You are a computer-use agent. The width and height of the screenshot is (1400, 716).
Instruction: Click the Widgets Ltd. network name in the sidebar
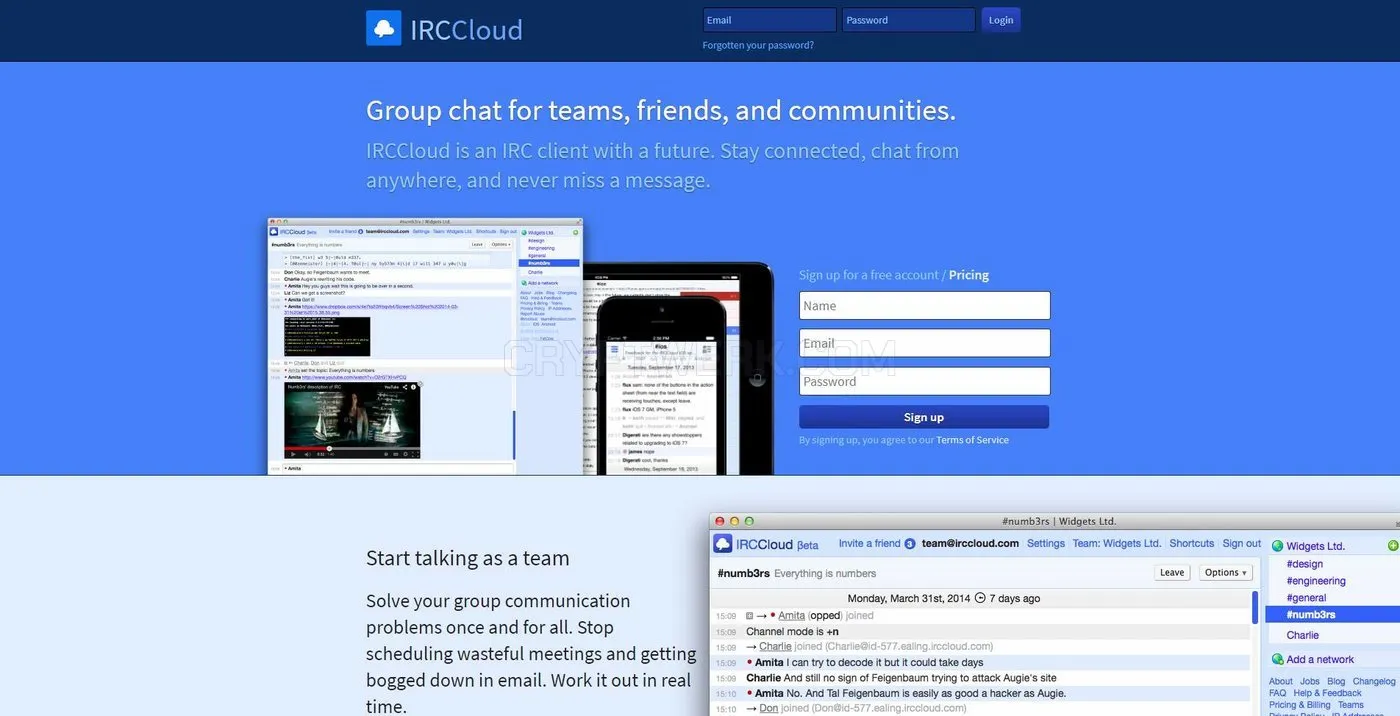1315,546
